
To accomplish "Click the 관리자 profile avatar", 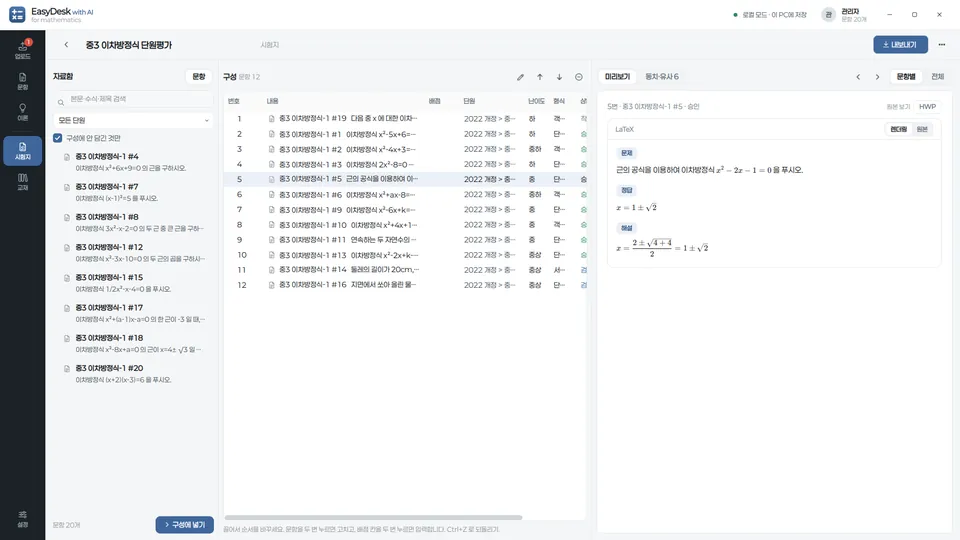I will pyautogui.click(x=828, y=15).
